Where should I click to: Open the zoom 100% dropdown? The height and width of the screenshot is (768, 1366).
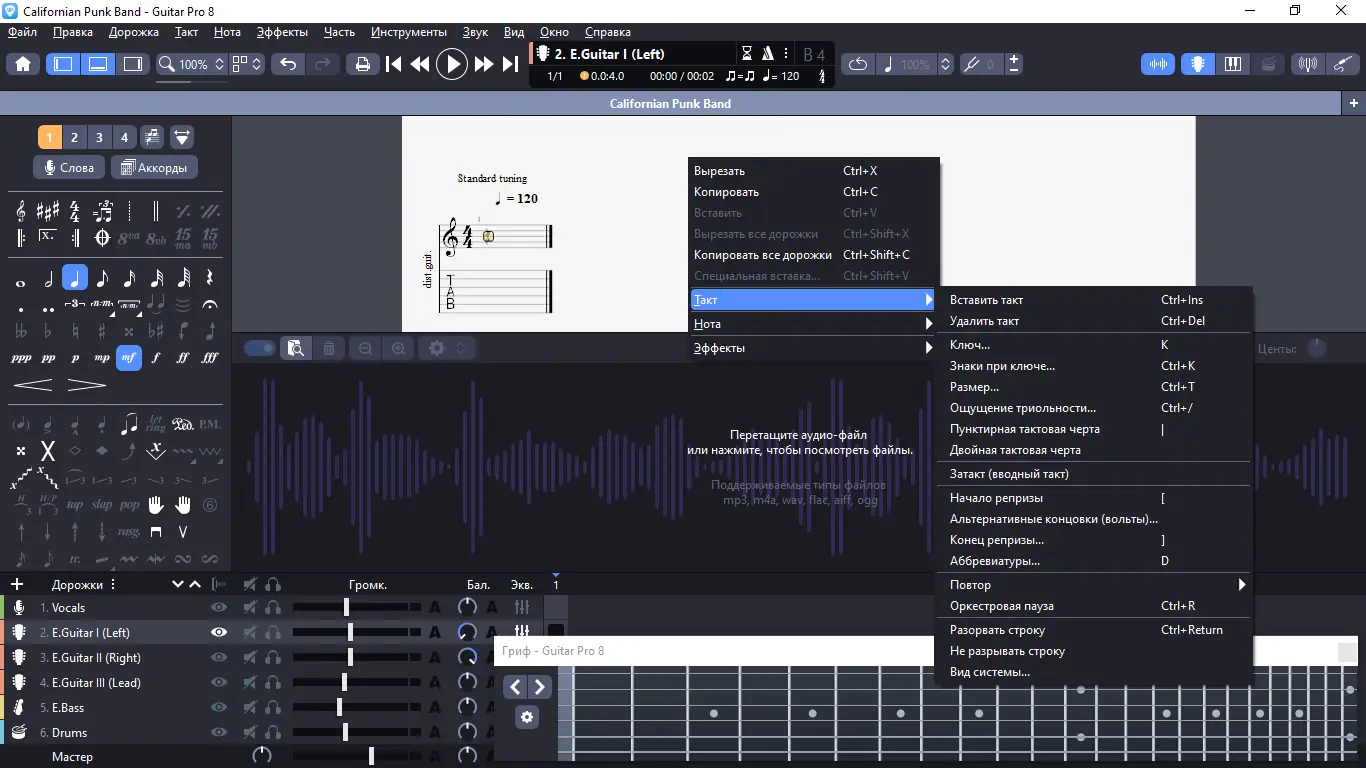[x=194, y=64]
